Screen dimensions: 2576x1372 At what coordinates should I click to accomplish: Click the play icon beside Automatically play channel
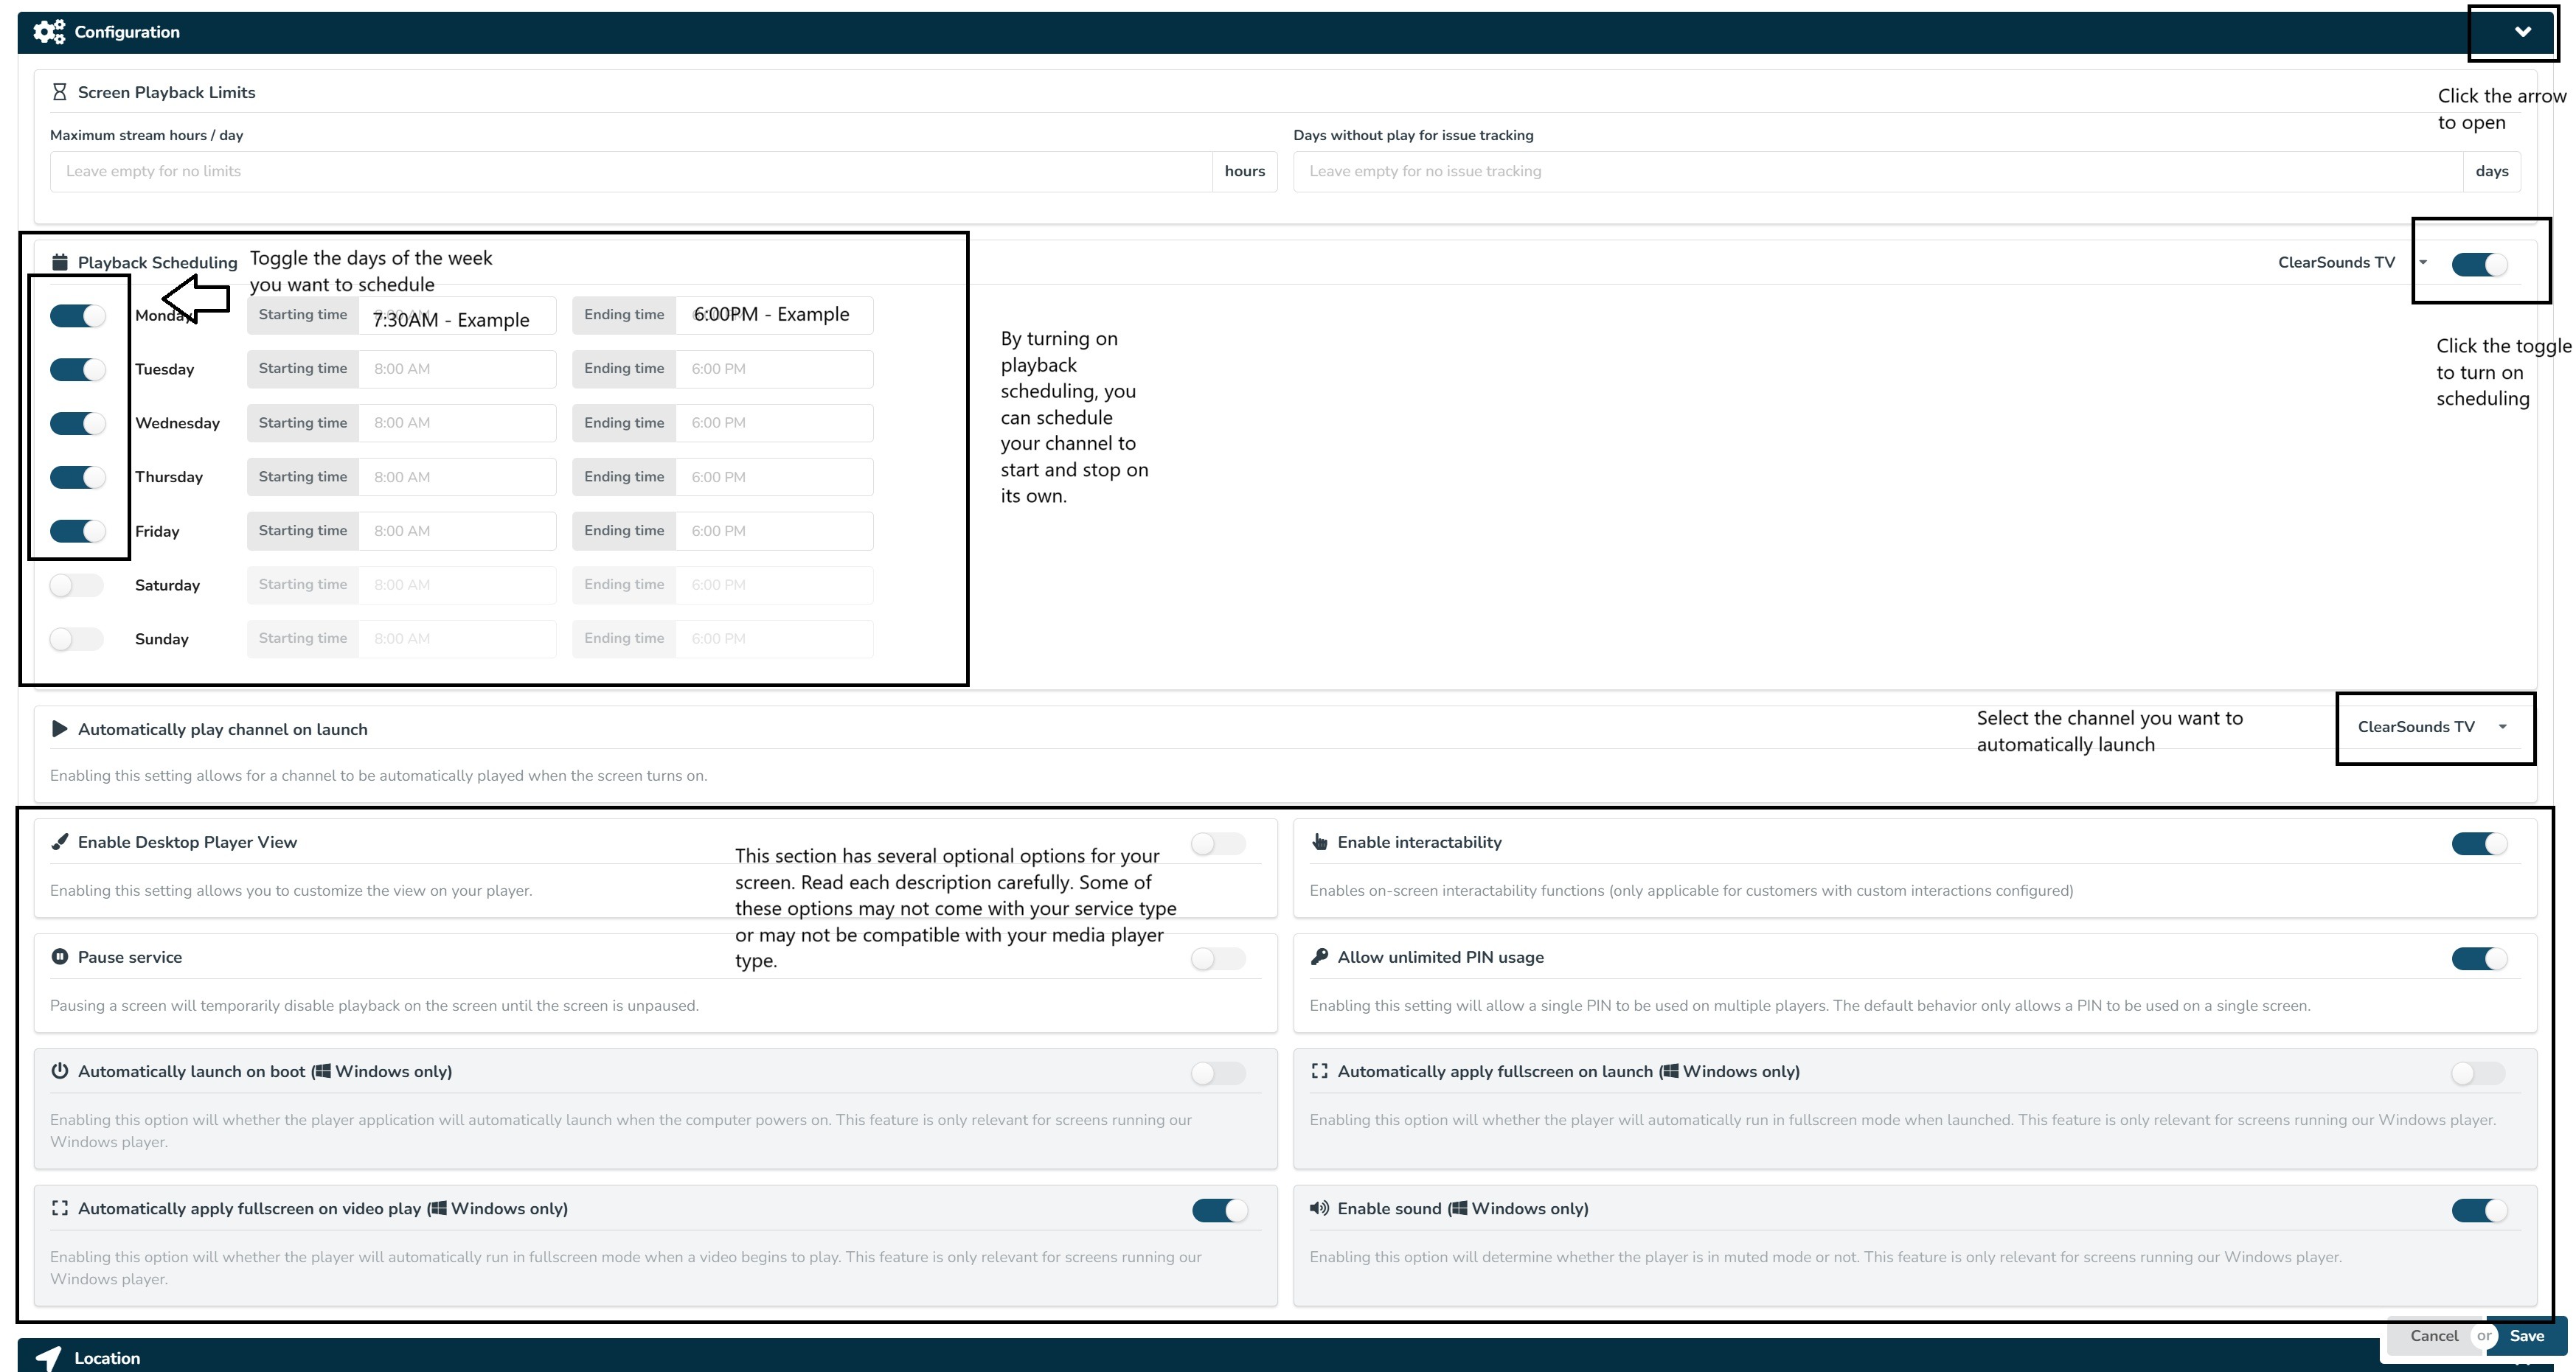point(59,729)
